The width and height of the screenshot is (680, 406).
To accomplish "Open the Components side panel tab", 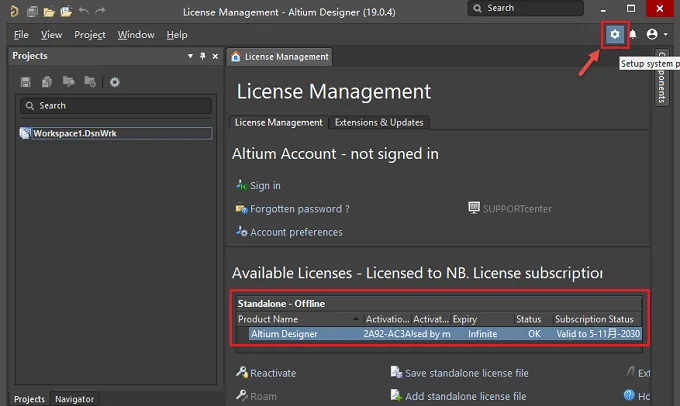I will [662, 78].
